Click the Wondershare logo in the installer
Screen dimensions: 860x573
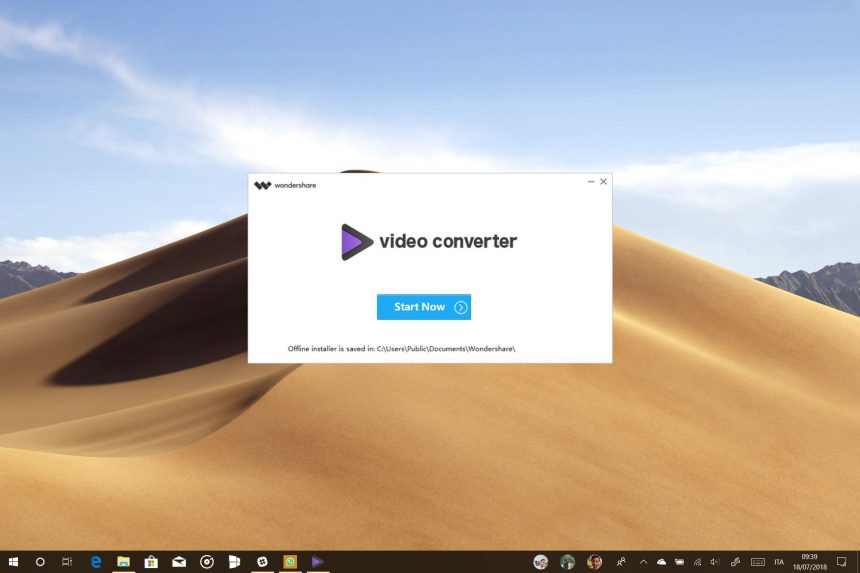285,185
